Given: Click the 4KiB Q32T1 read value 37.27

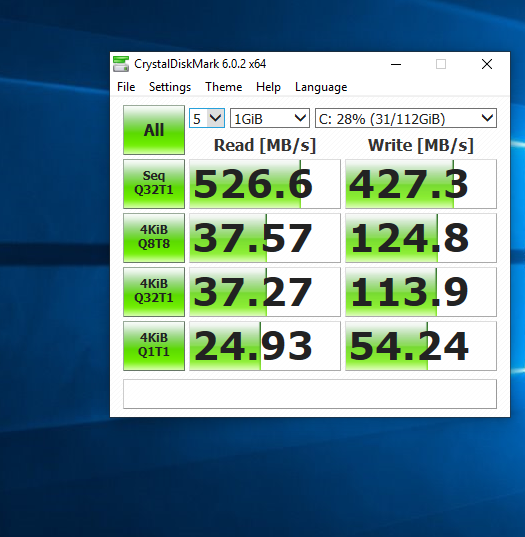Looking at the screenshot, I should (x=265, y=292).
